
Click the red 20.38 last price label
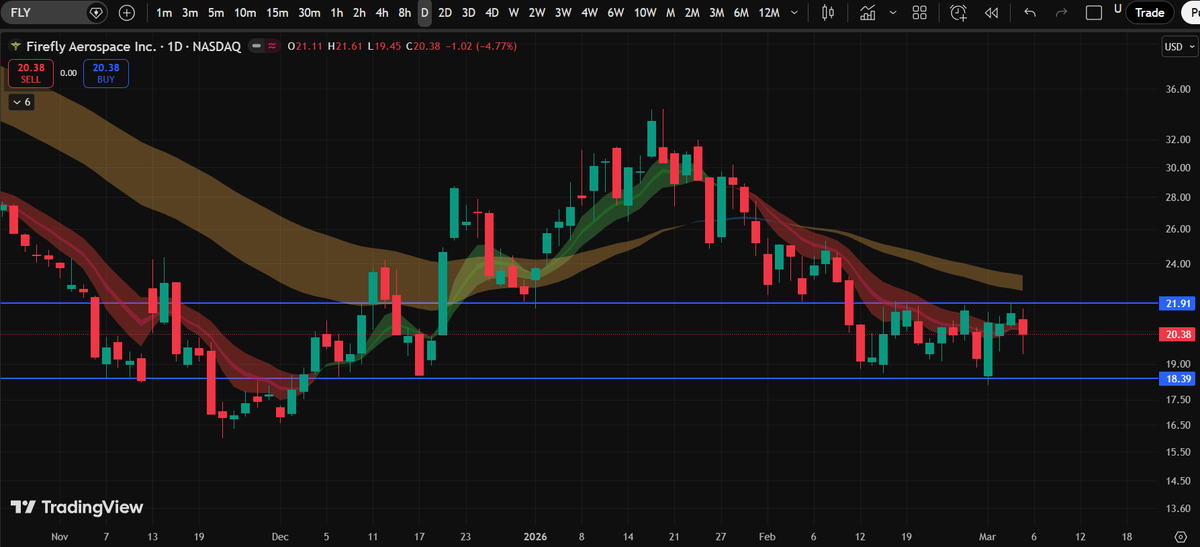1180,335
